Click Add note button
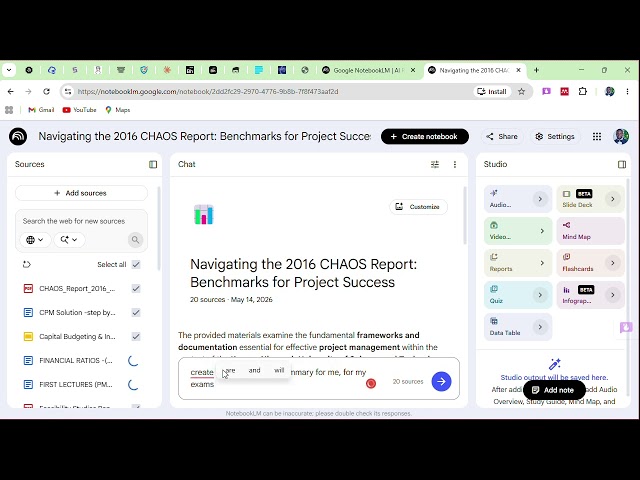640x480 pixels. point(554,390)
